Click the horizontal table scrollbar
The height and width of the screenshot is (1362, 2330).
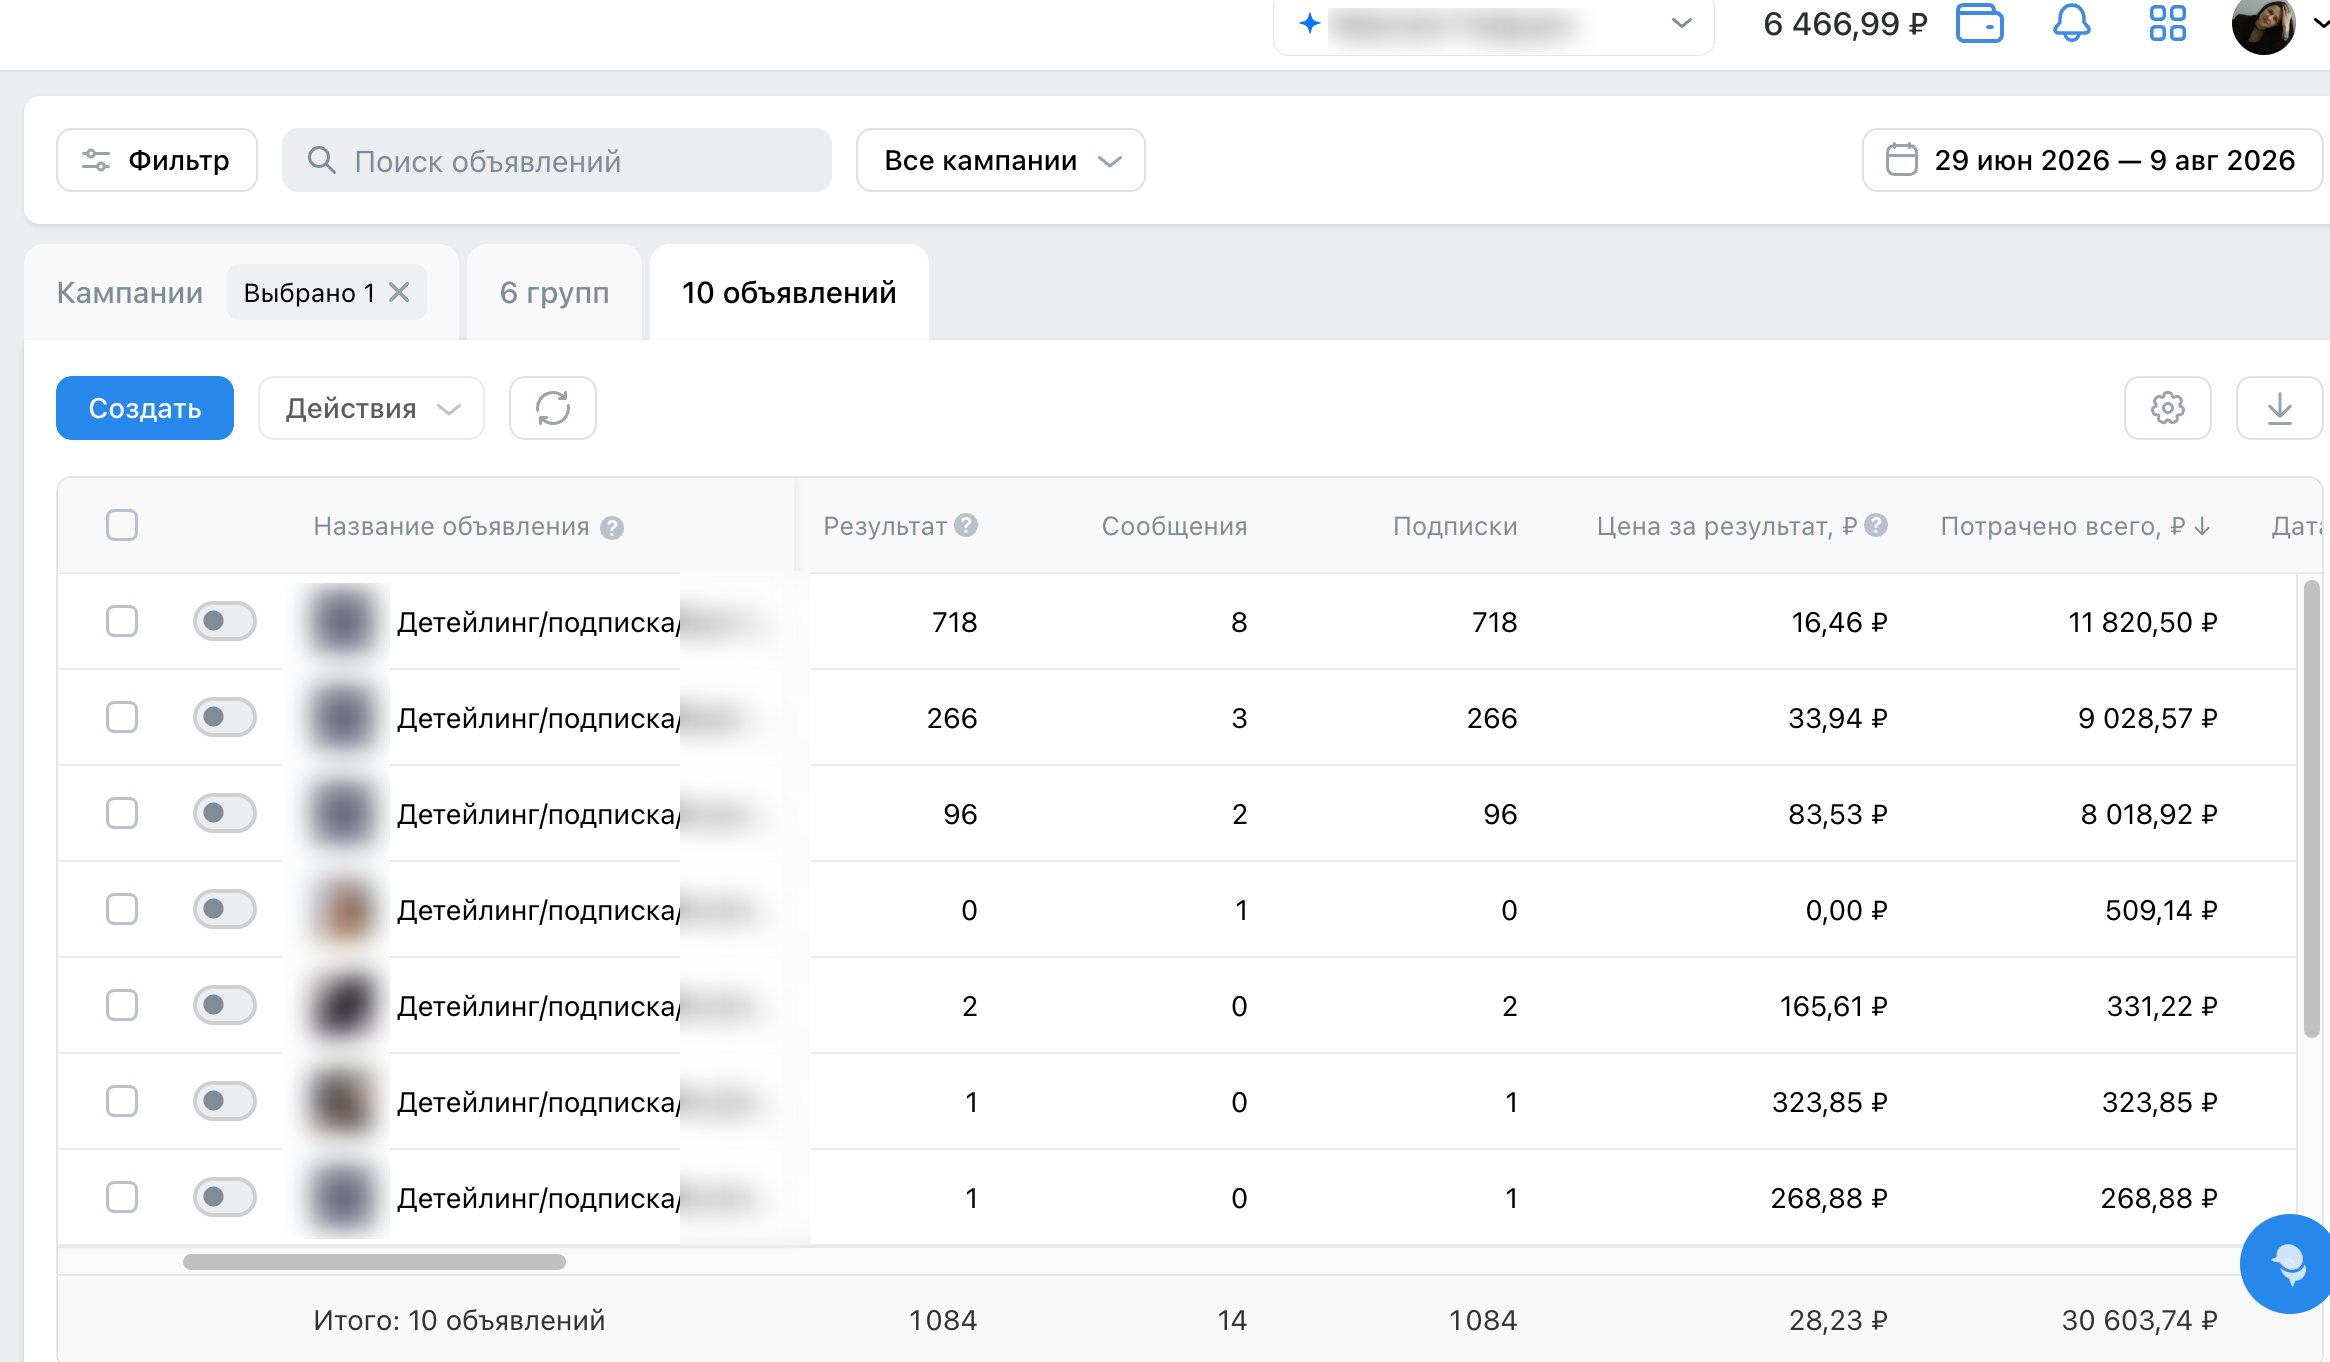(374, 1262)
